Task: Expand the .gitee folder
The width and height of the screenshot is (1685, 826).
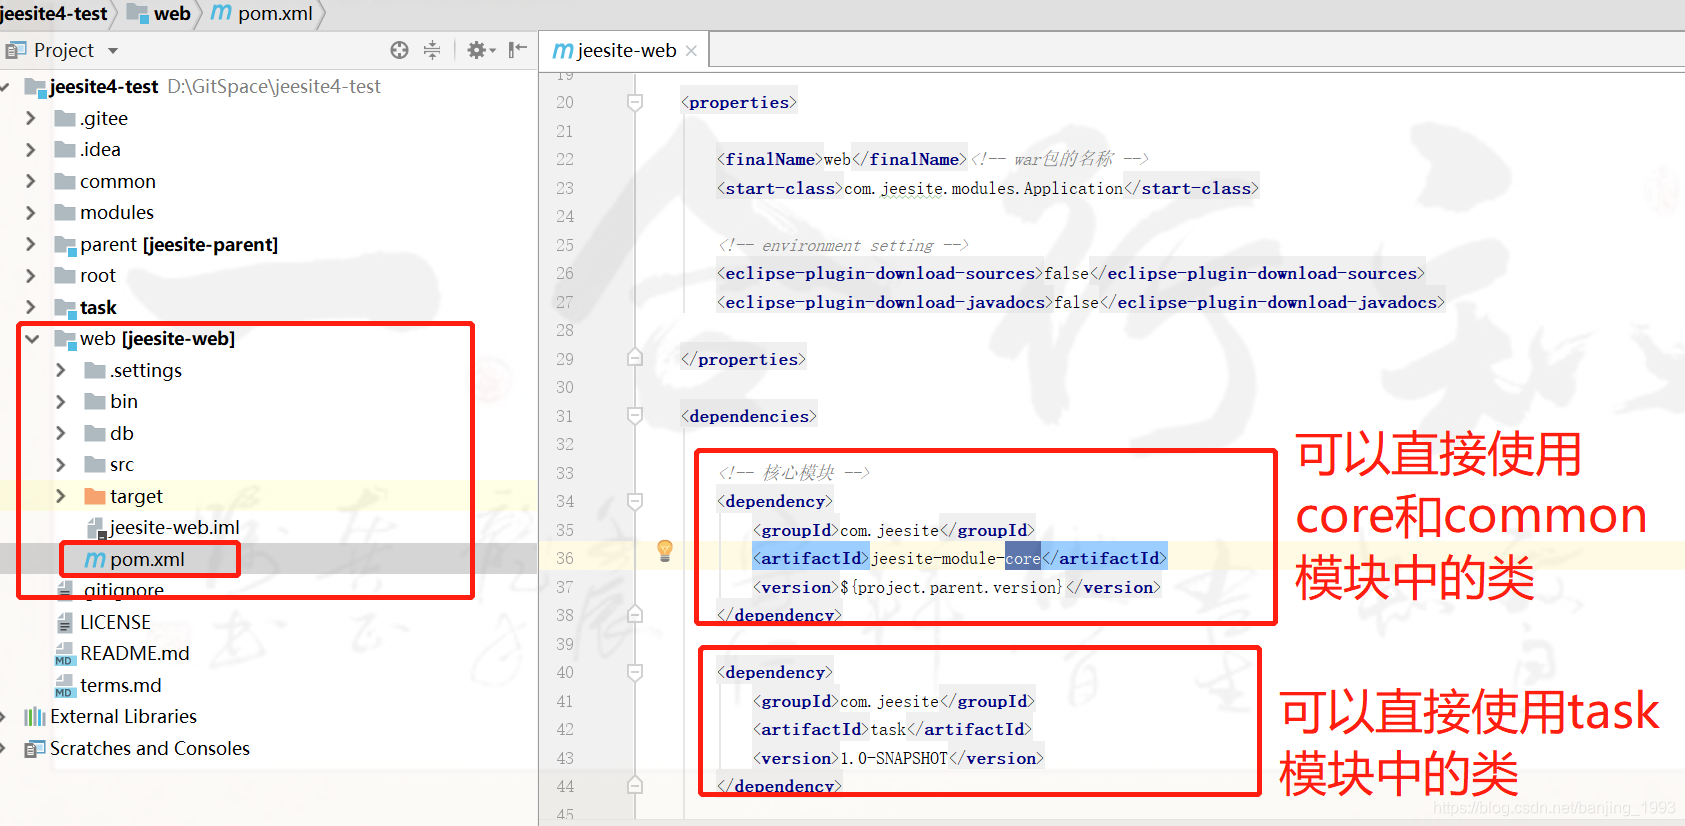Action: pyautogui.click(x=30, y=118)
